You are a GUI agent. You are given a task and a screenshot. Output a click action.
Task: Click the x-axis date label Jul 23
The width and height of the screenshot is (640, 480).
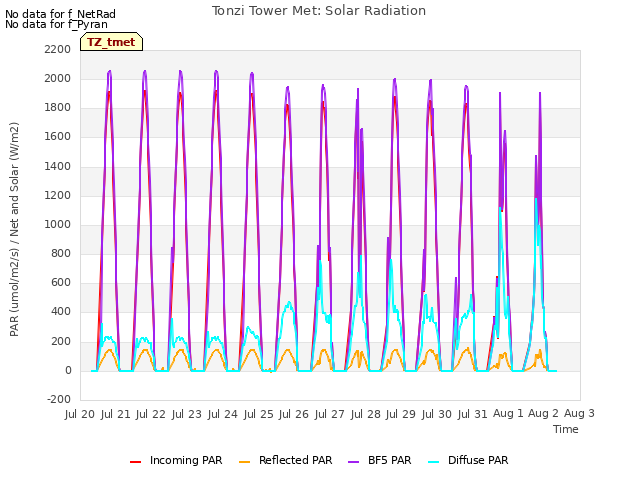pyautogui.click(x=187, y=414)
